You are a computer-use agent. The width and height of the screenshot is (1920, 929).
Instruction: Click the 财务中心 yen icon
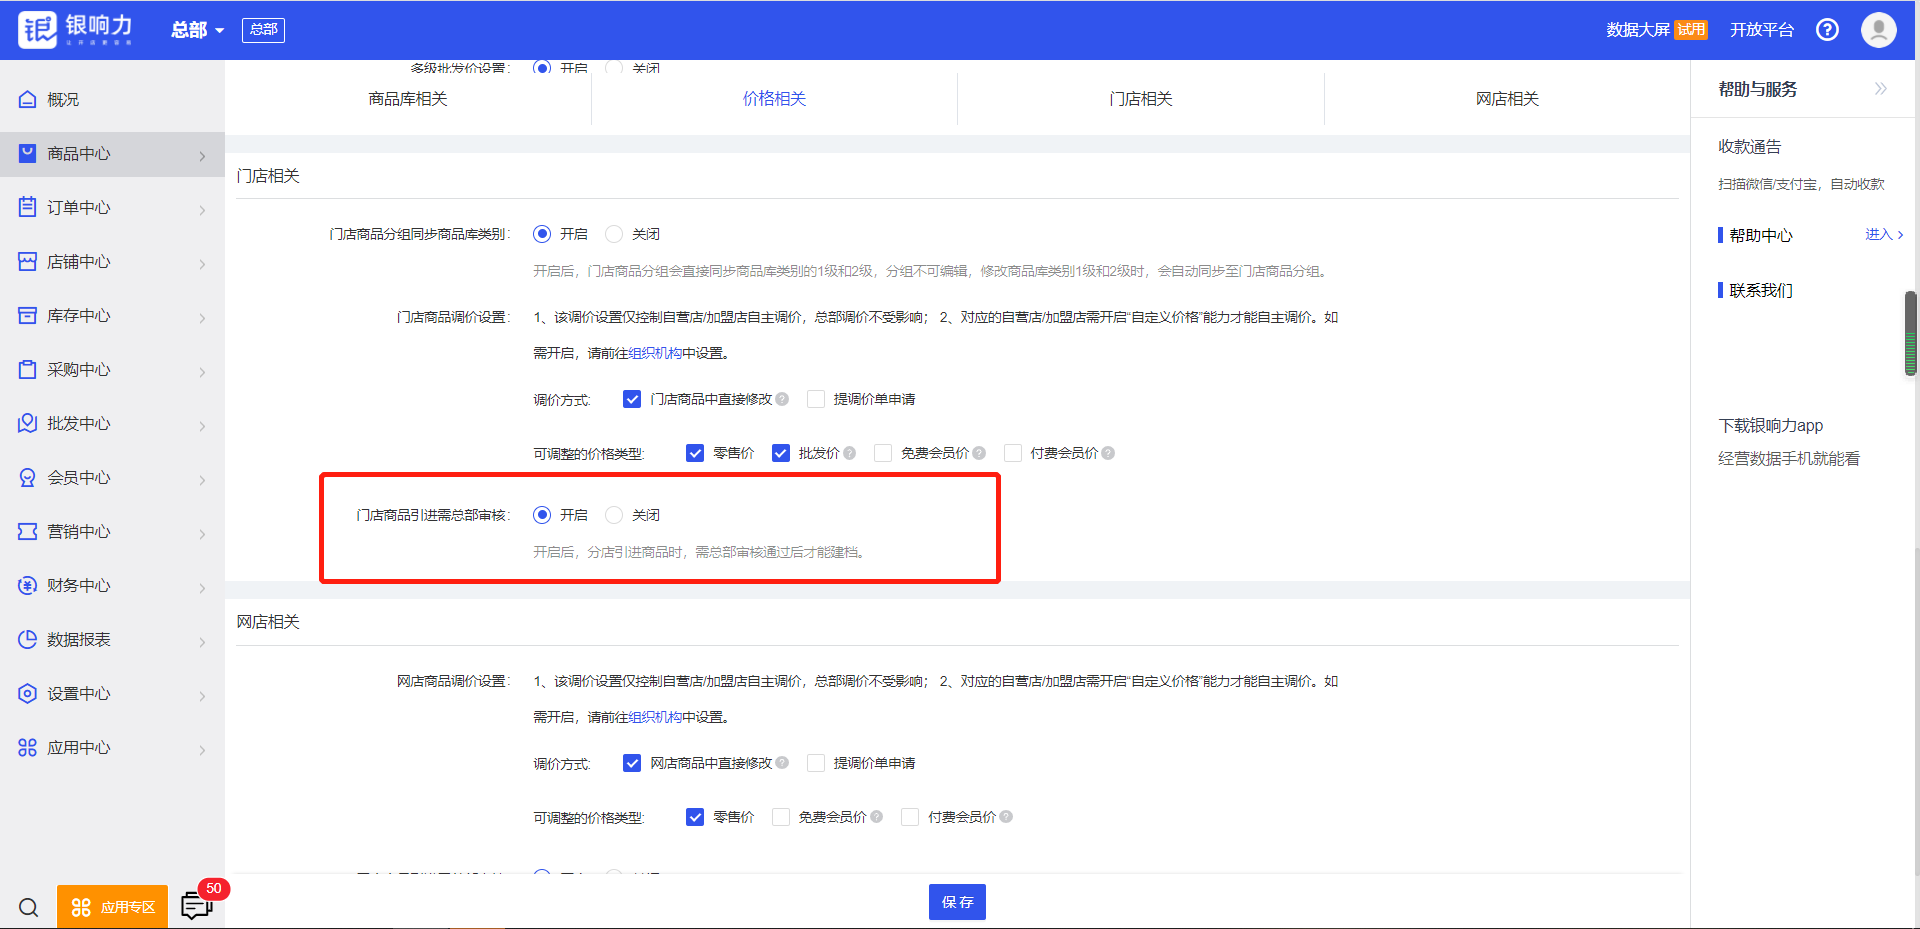point(28,585)
